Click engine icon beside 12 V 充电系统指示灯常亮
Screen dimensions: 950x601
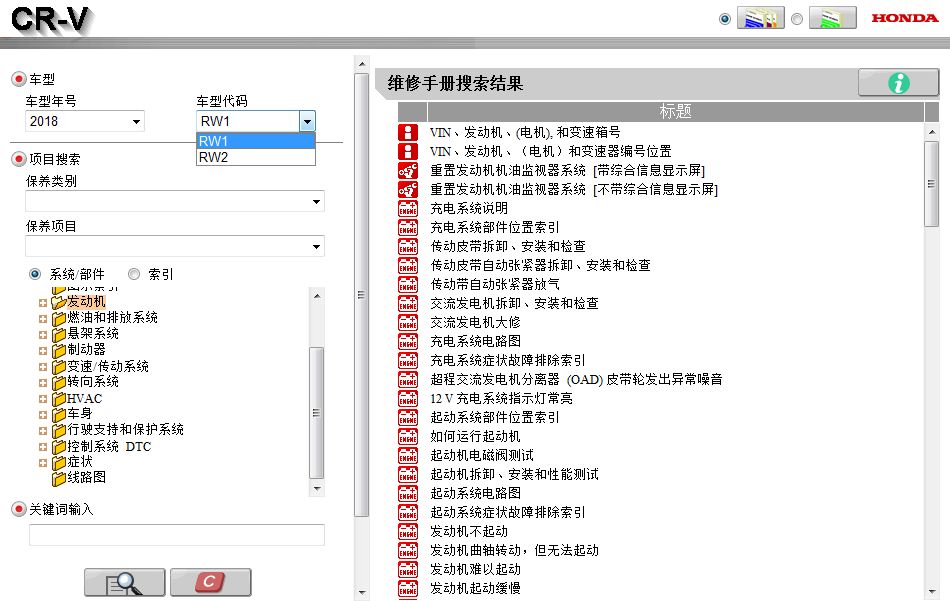[x=408, y=398]
